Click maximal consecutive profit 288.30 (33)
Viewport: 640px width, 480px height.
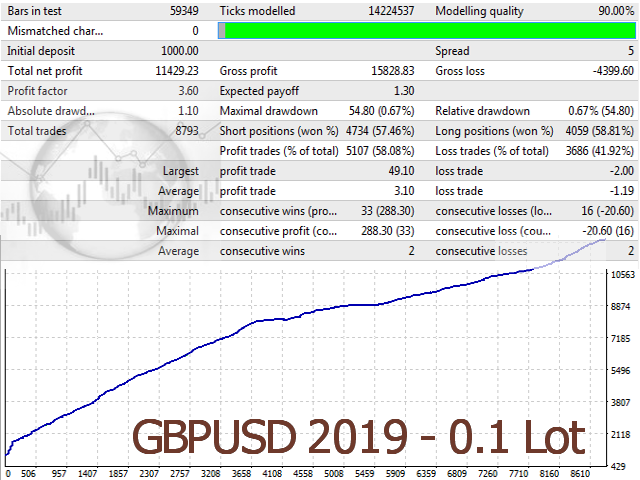(x=387, y=231)
